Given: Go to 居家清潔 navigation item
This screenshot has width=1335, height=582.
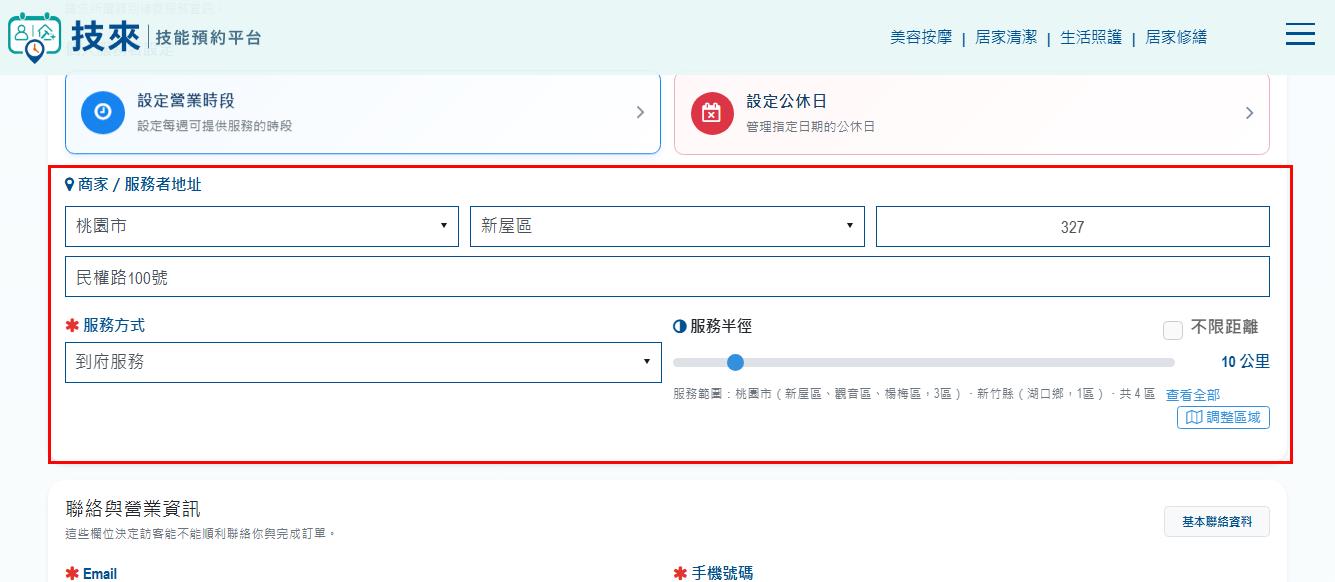Looking at the screenshot, I should point(1006,37).
